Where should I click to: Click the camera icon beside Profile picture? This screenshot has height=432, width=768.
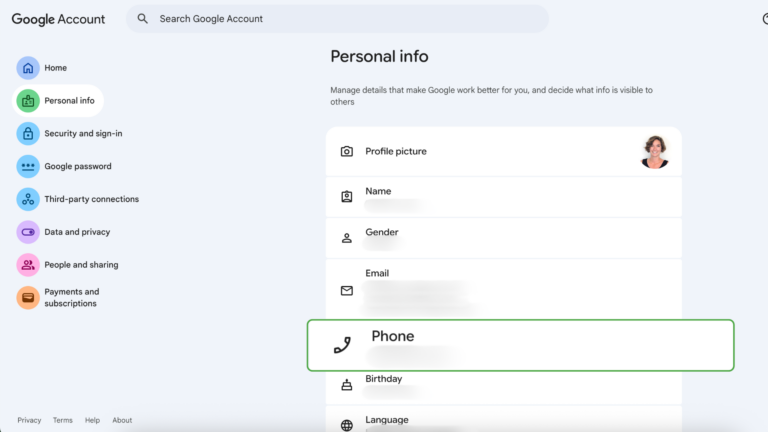[x=347, y=151]
